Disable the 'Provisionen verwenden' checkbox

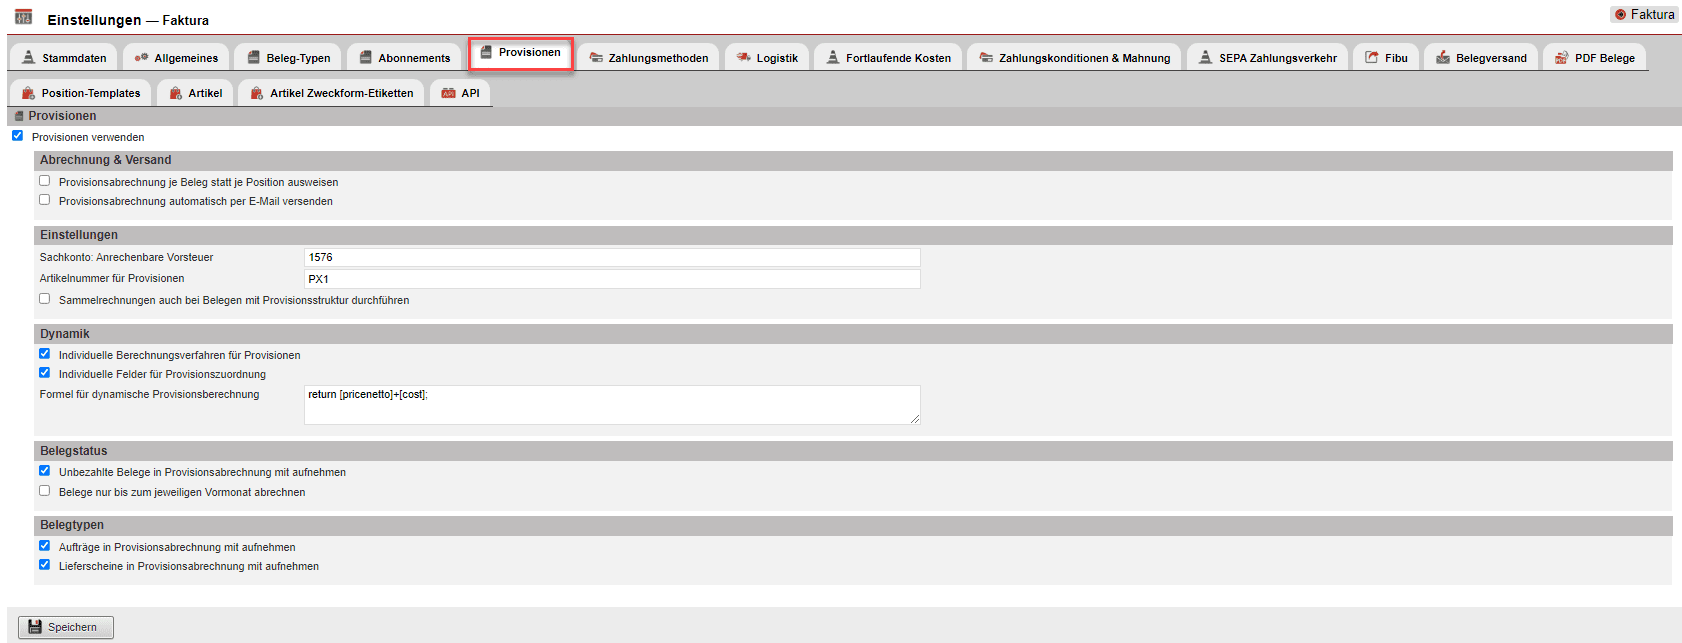(17, 136)
